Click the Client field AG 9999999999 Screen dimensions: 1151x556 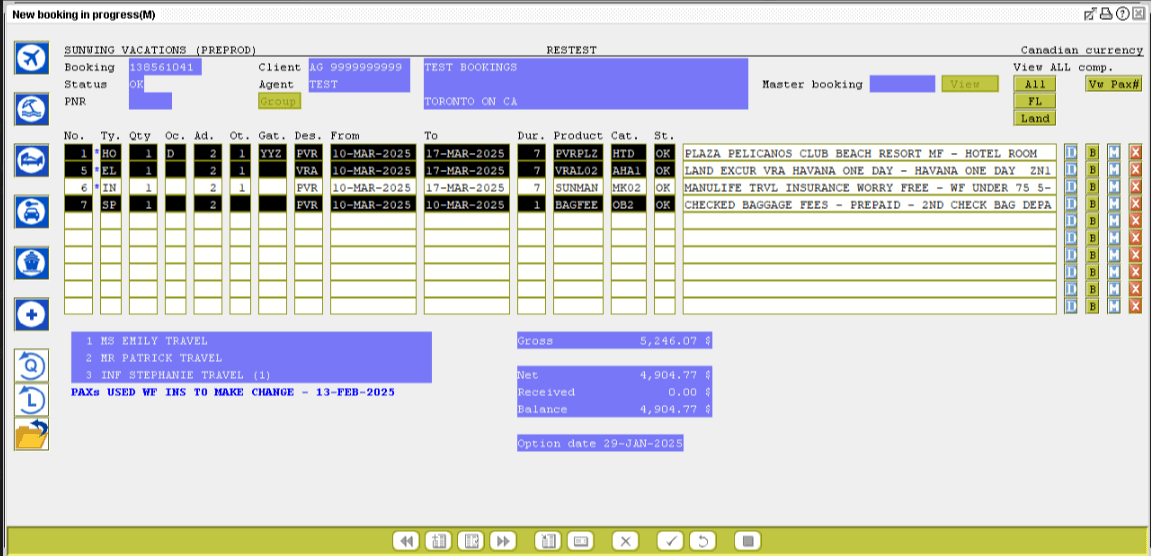click(359, 67)
